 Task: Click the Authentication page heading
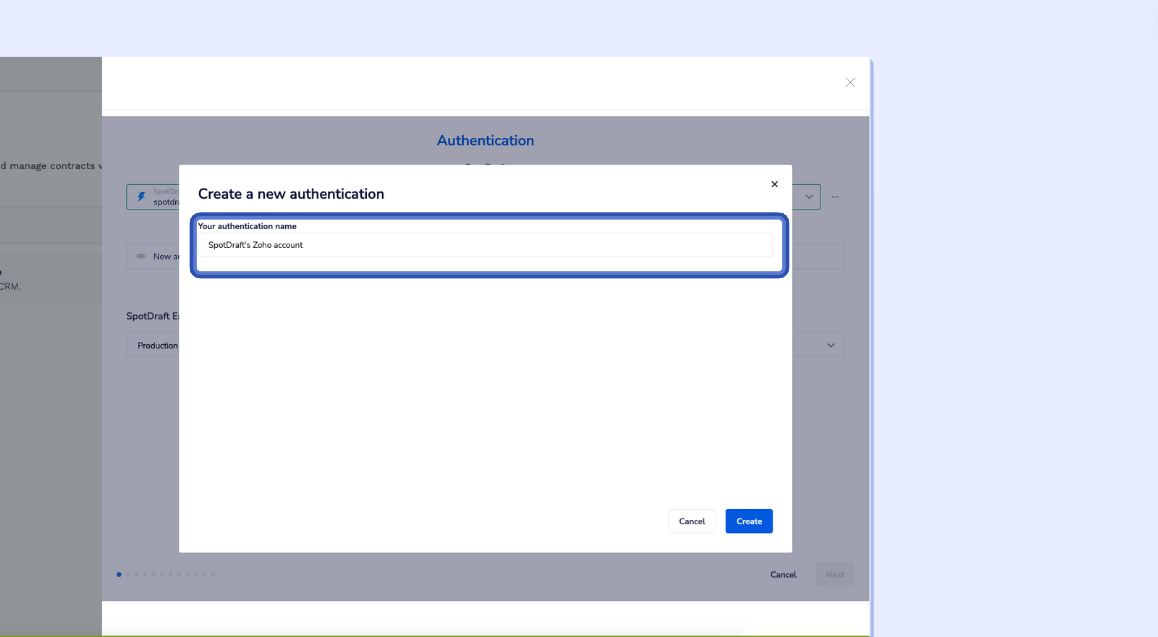[x=485, y=141]
